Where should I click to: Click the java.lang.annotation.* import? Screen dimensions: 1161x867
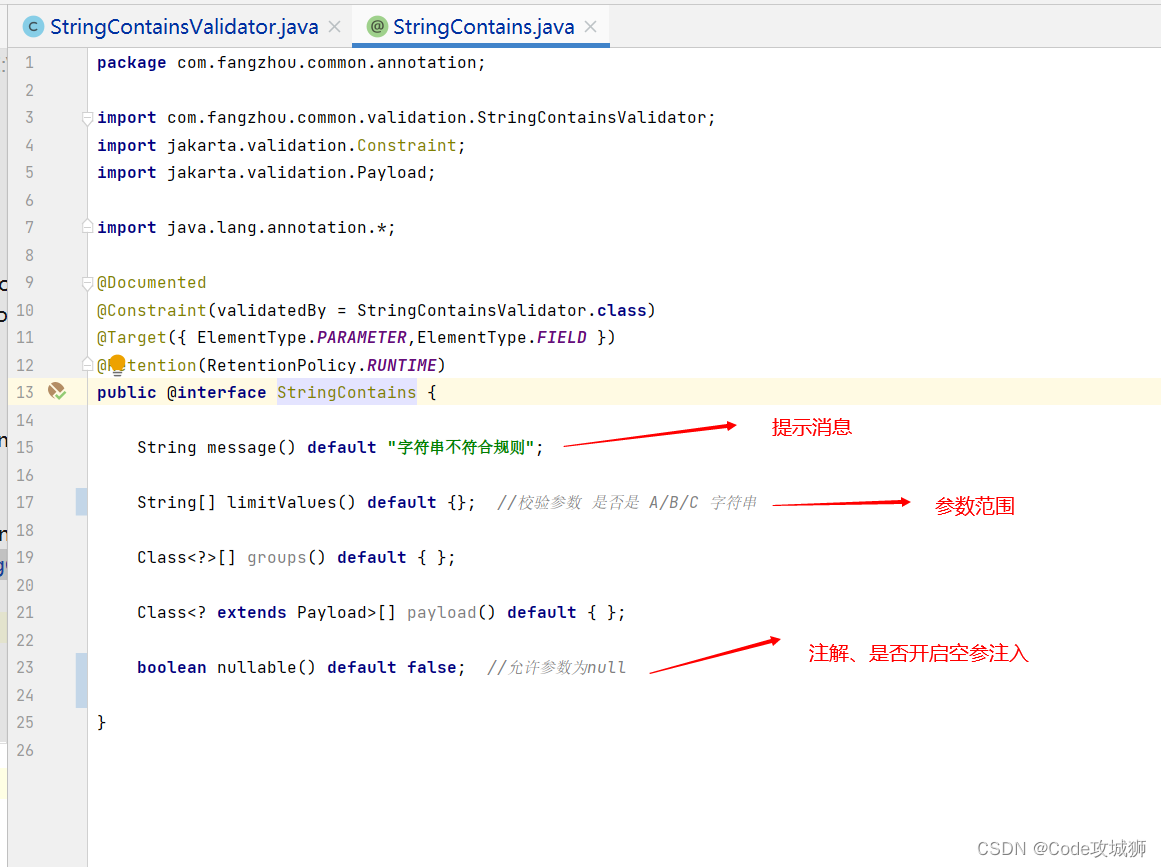tap(277, 228)
